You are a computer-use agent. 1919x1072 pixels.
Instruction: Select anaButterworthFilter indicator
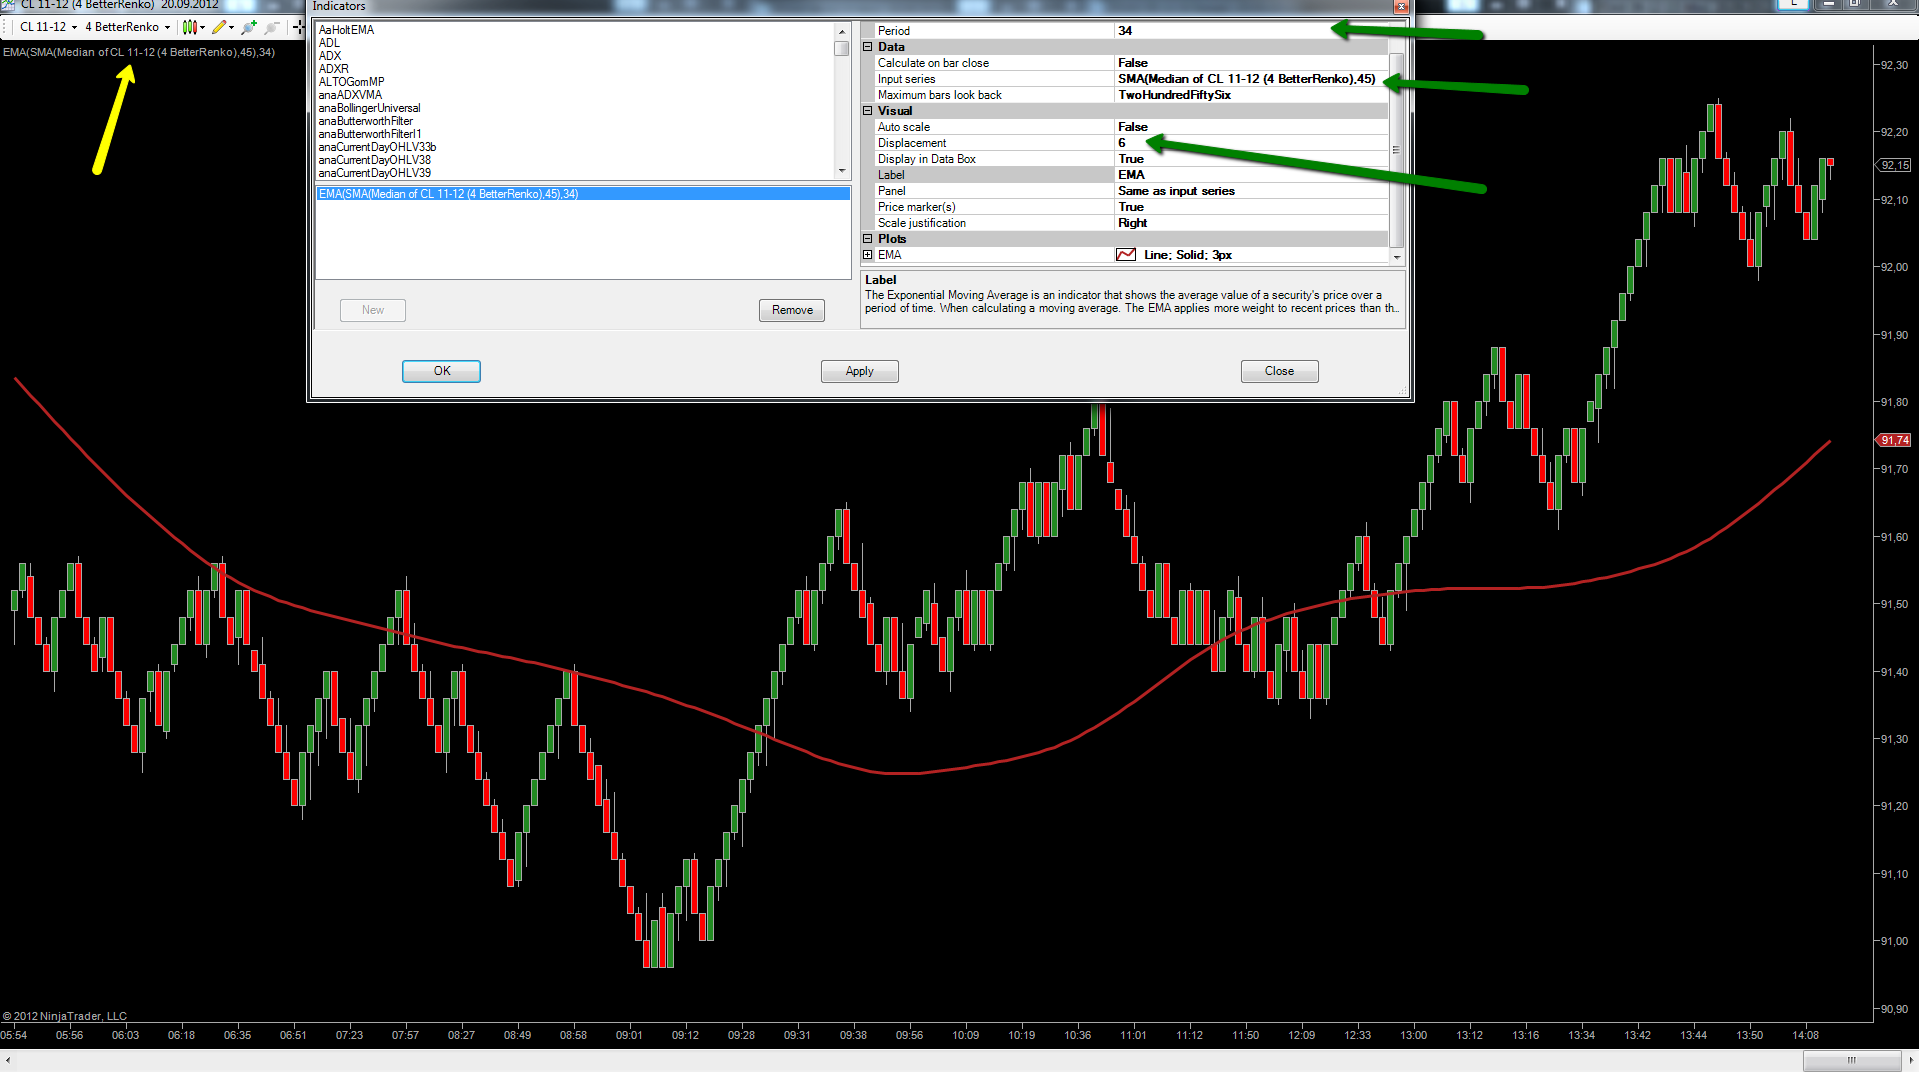(x=365, y=121)
